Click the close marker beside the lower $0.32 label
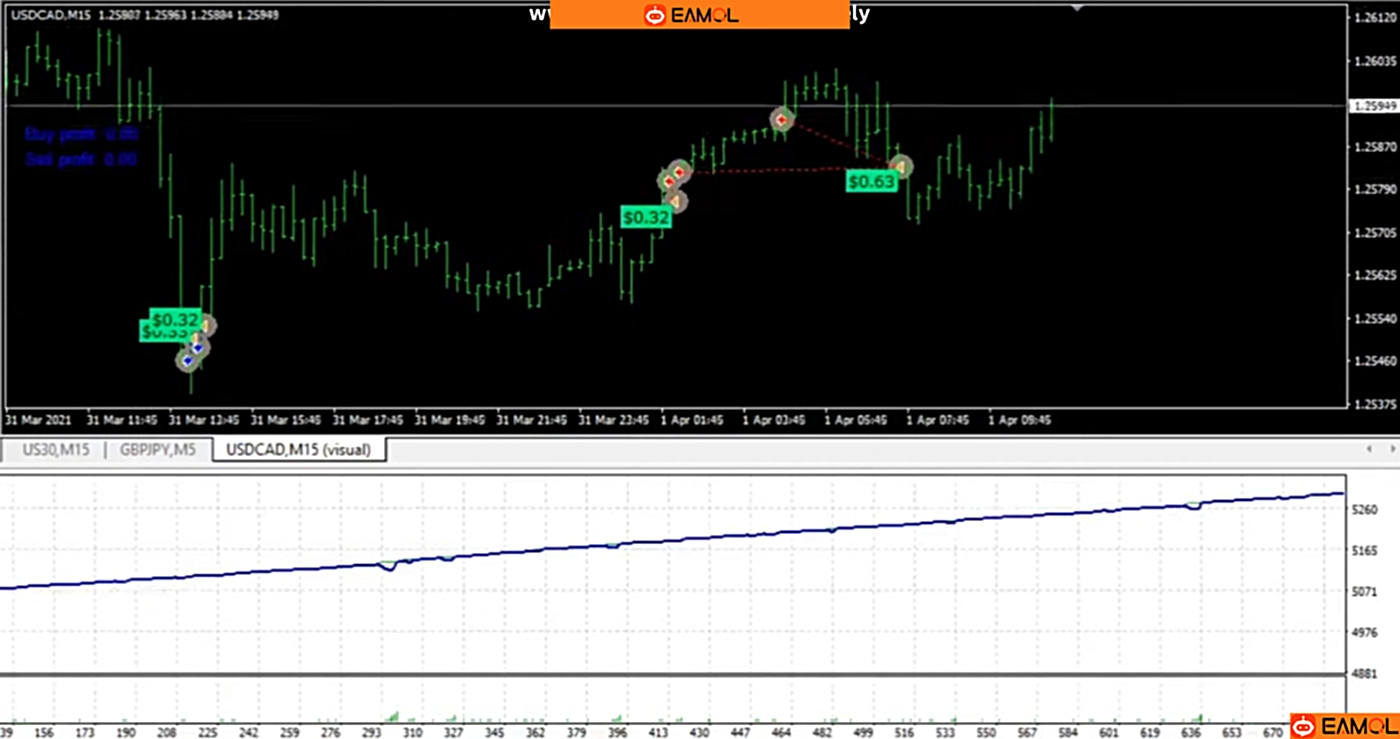The image size is (1400, 739). tap(205, 326)
